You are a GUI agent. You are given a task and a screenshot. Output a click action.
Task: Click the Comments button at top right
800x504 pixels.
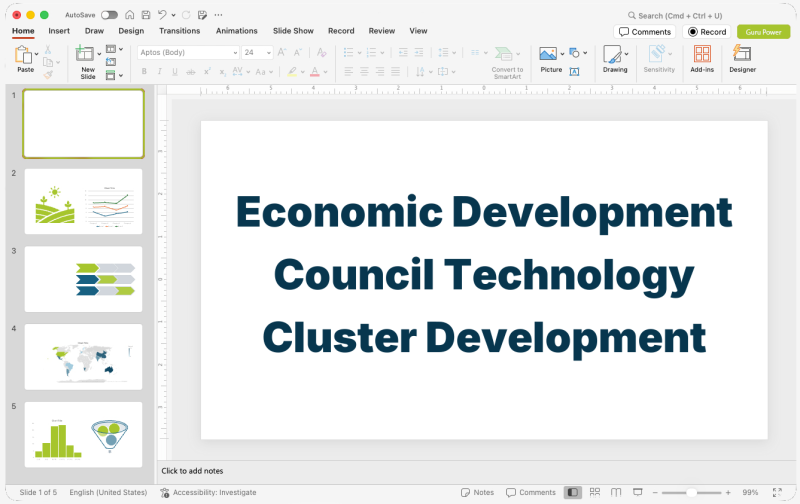tap(644, 32)
